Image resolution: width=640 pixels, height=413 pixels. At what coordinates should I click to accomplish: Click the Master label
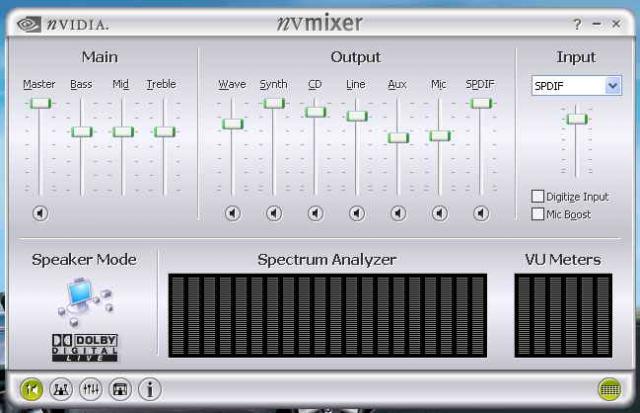pyautogui.click(x=39, y=84)
